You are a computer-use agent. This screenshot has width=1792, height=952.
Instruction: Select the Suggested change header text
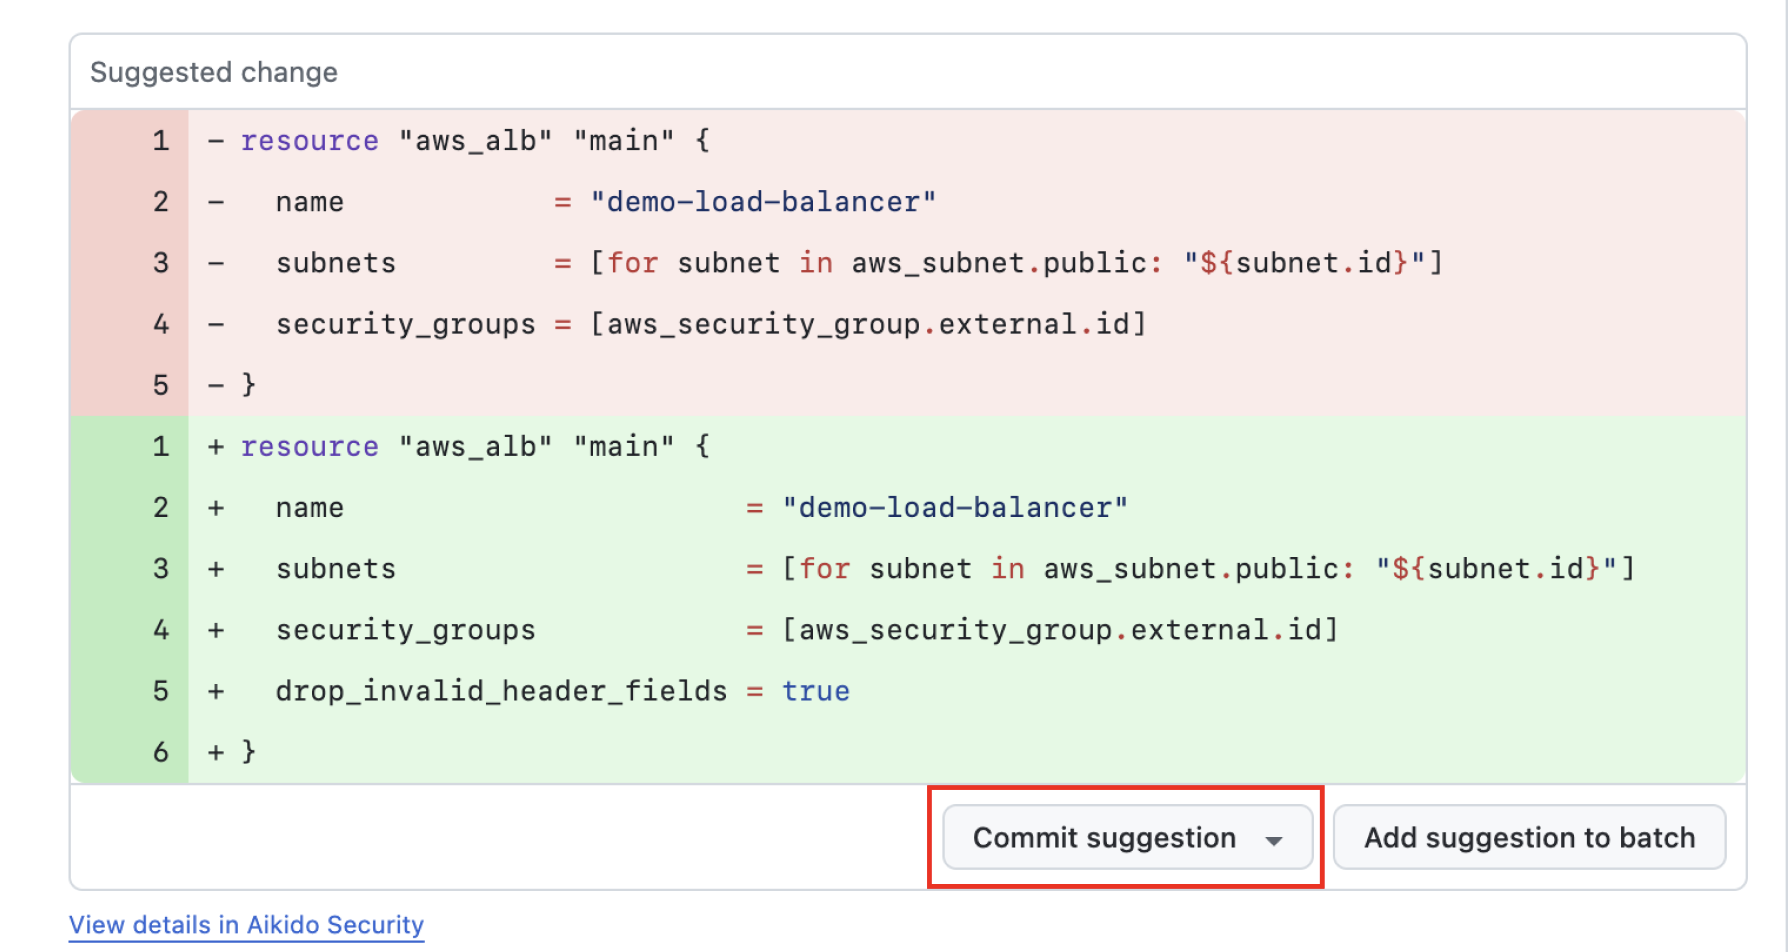[x=214, y=72]
